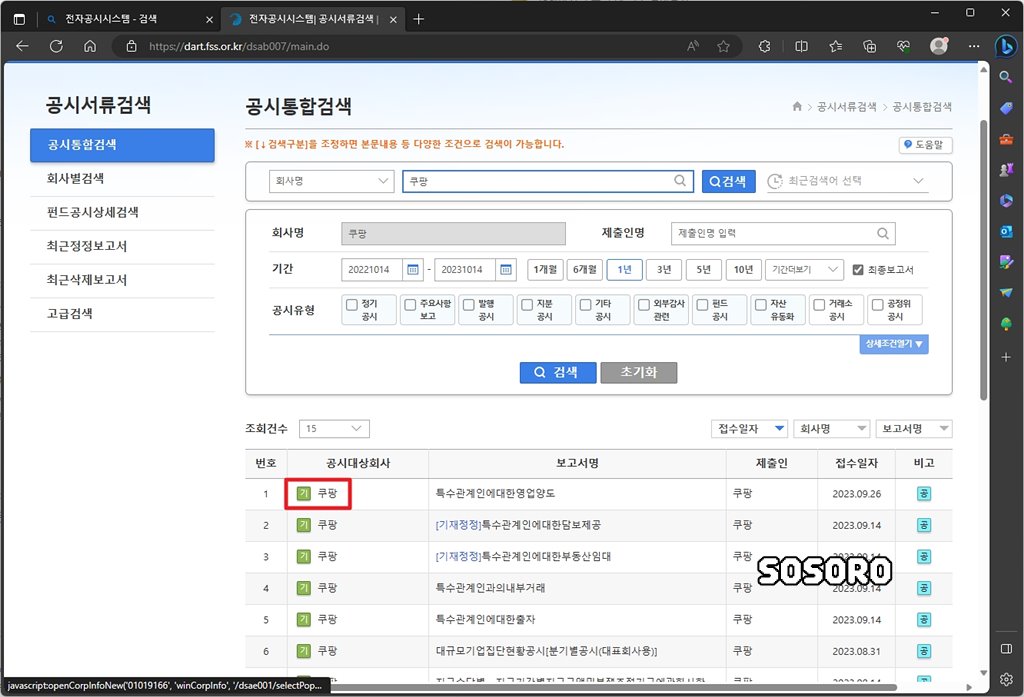Sort by 회사명 dropdown
Viewport: 1024px width, 697px height.
pos(832,429)
